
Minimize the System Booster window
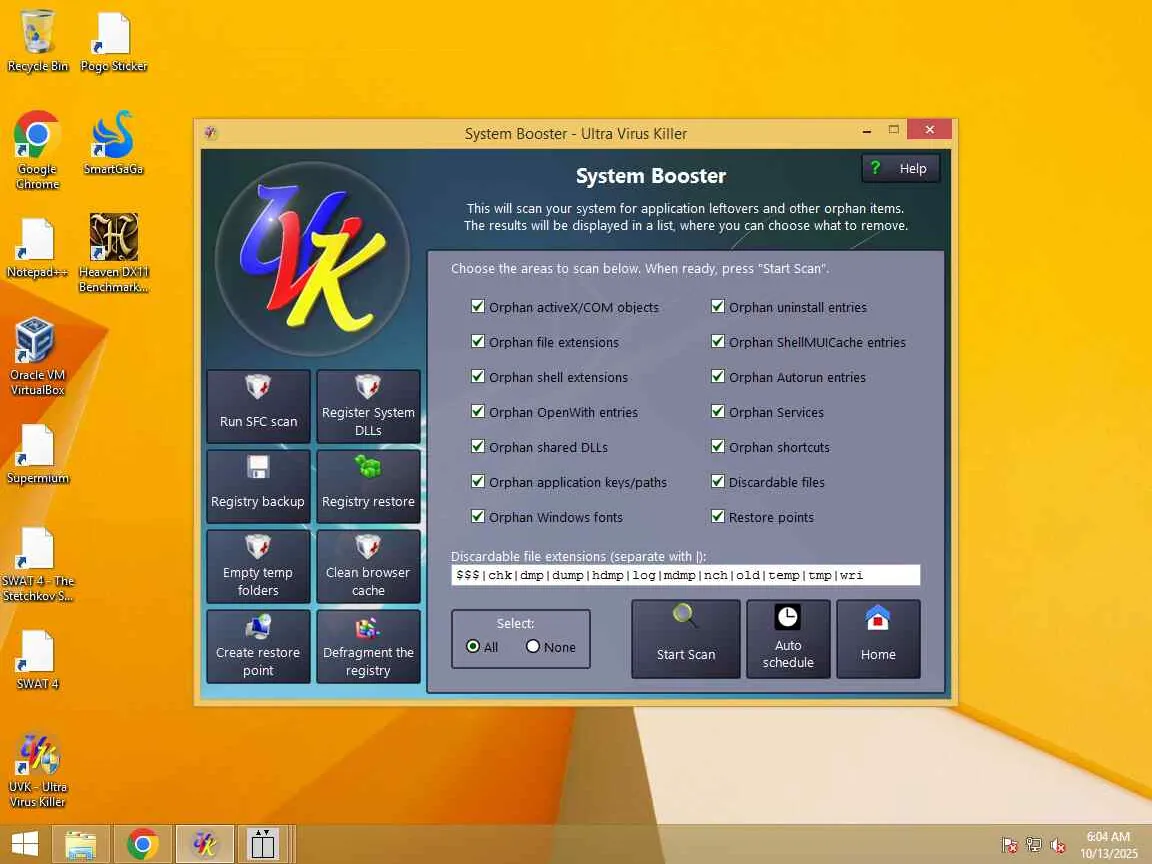coord(867,131)
